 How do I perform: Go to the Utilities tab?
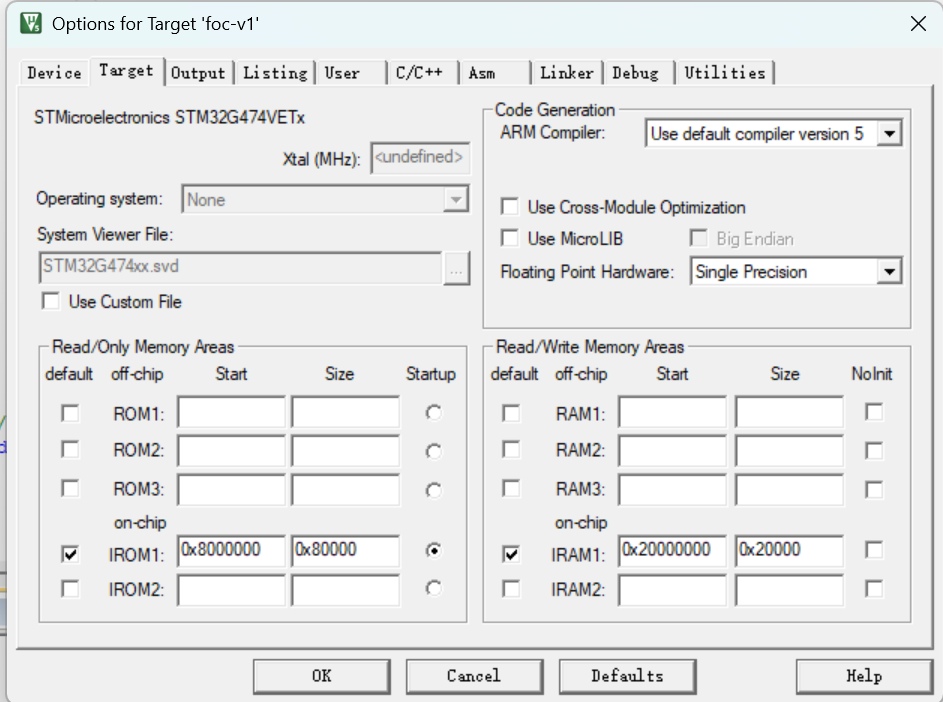tap(725, 73)
